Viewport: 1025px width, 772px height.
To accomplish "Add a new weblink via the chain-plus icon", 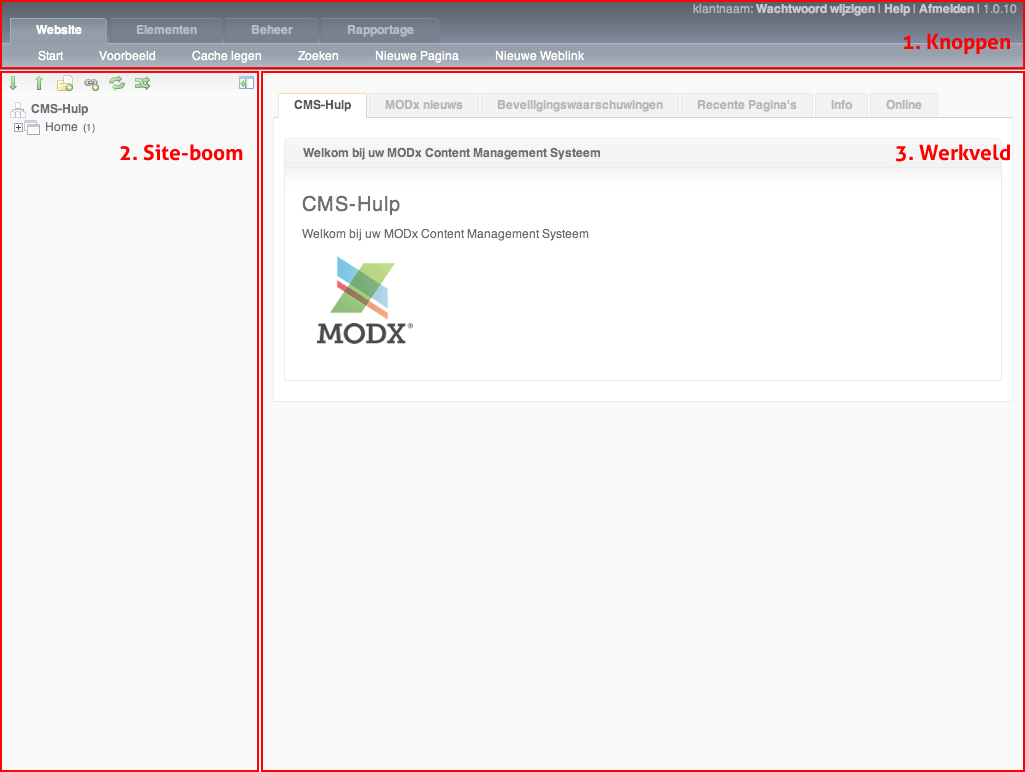I will [x=92, y=84].
